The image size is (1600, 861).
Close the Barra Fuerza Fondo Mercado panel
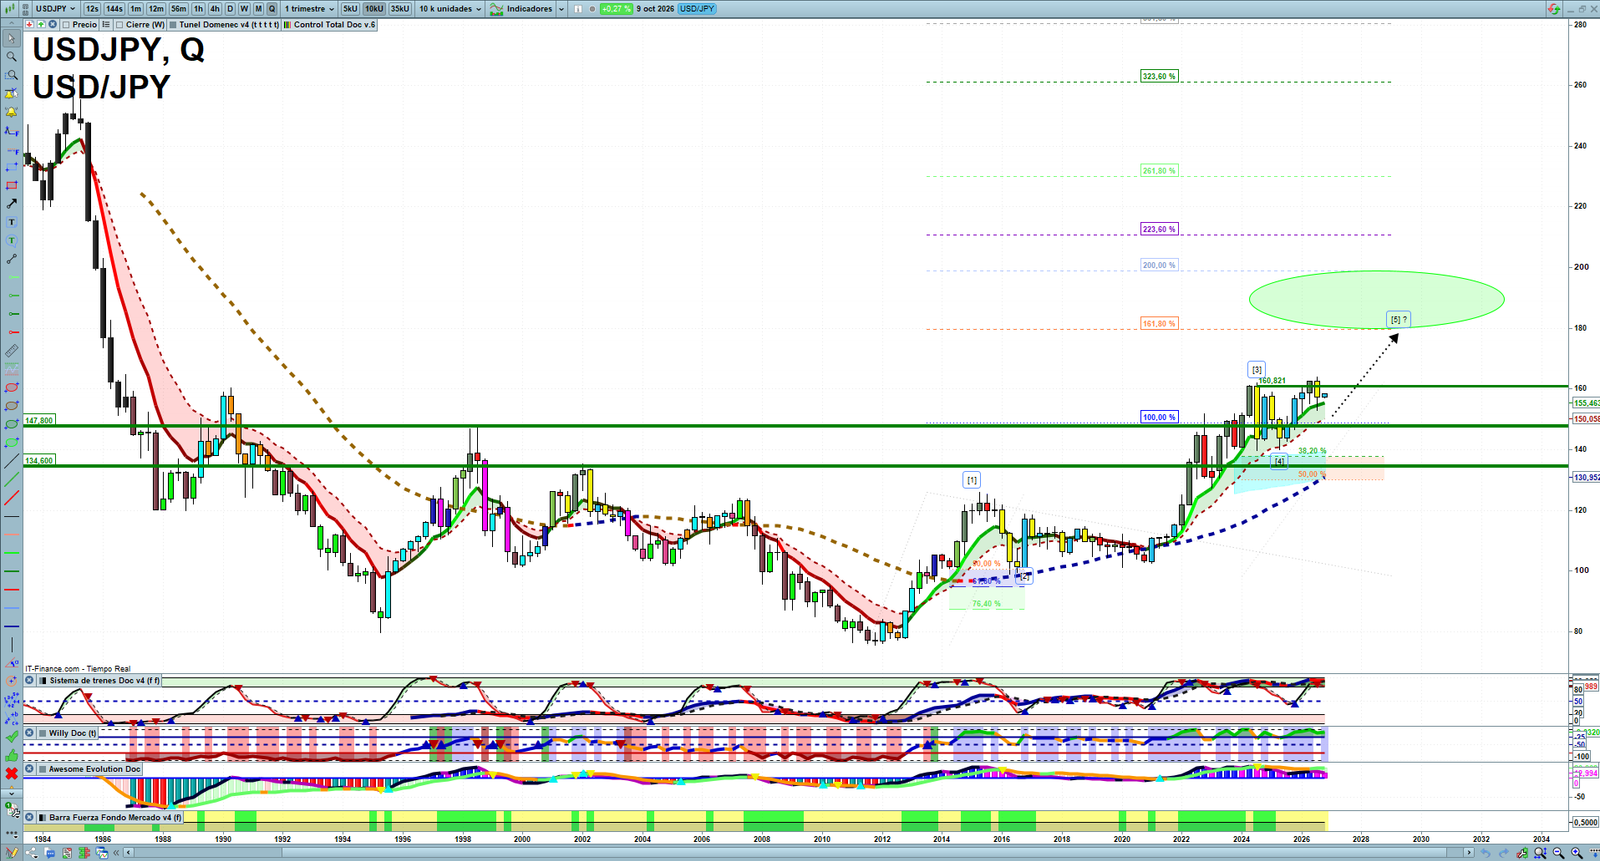[30, 817]
